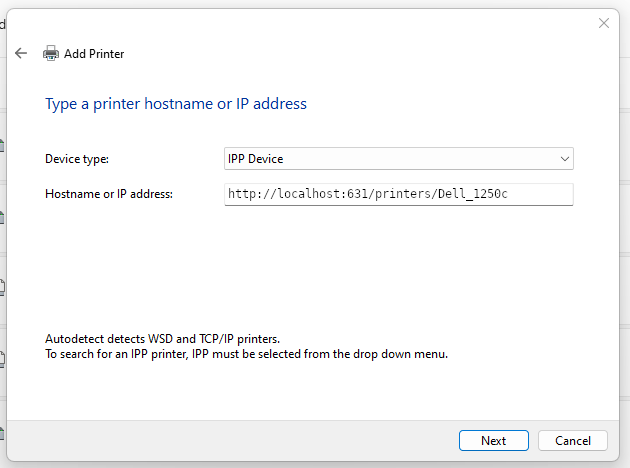The width and height of the screenshot is (630, 468).
Task: Click the http:// prefix in the hostname field
Action: (252, 194)
